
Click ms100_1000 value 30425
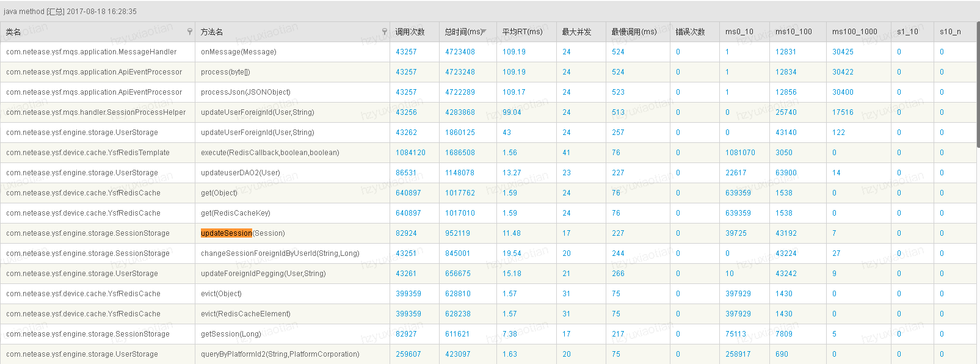[x=843, y=52]
